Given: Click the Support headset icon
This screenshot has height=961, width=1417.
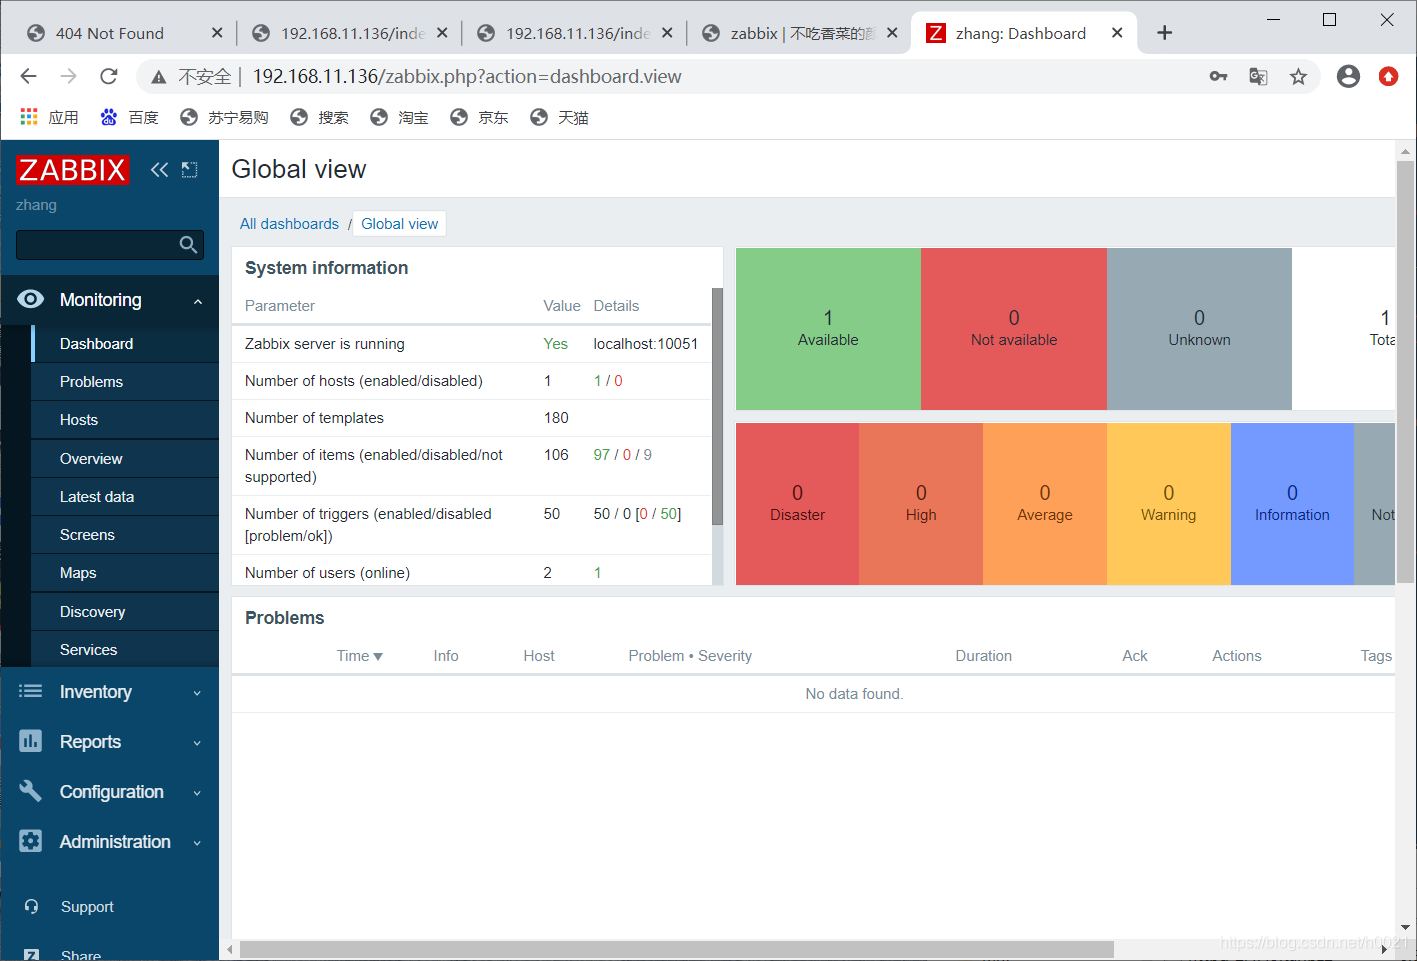Looking at the screenshot, I should [32, 906].
